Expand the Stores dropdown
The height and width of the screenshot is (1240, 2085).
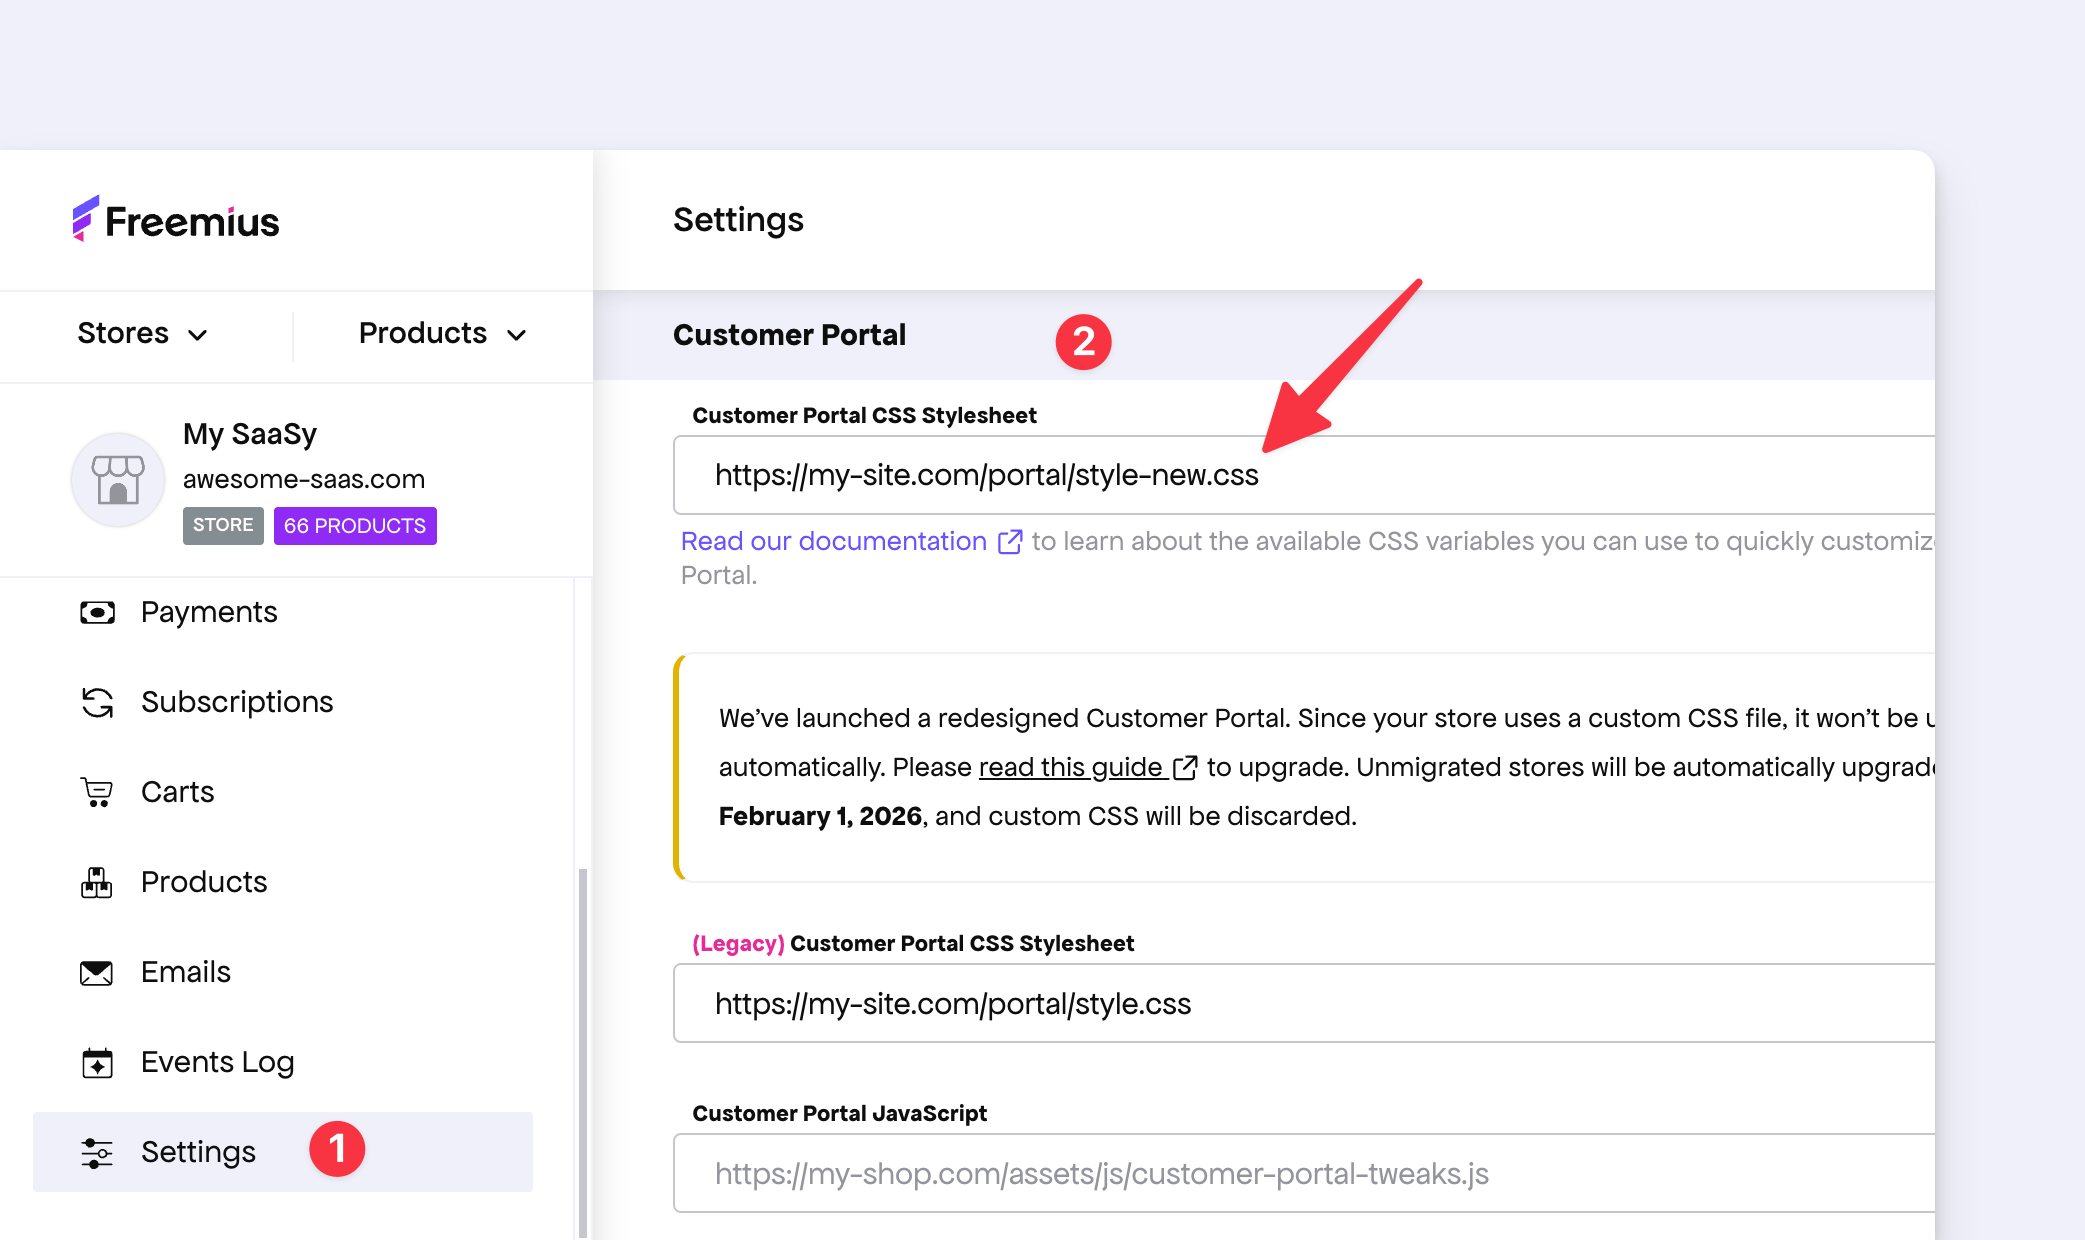coord(142,334)
